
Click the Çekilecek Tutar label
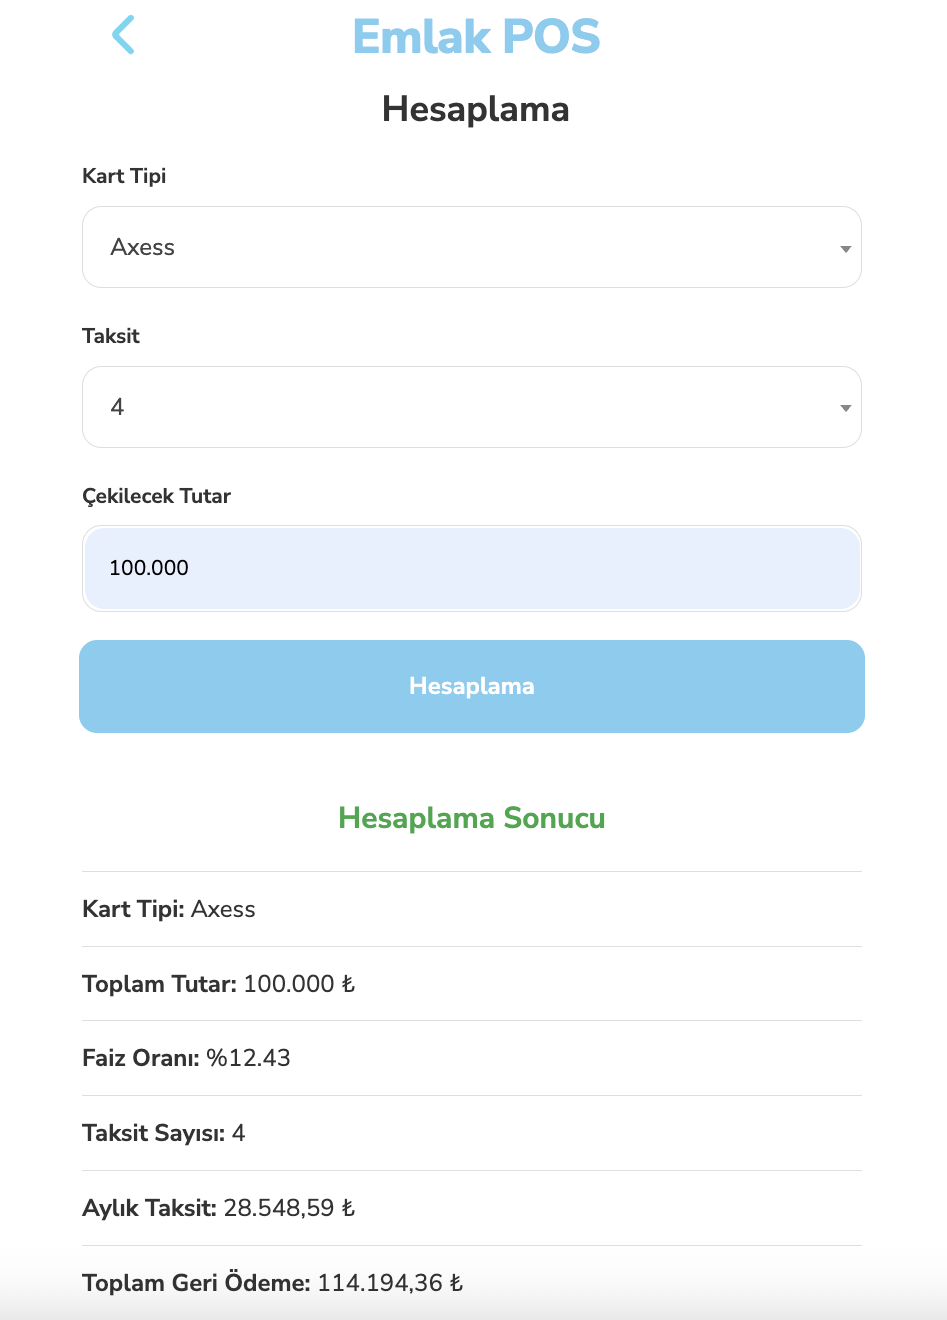[x=156, y=496]
